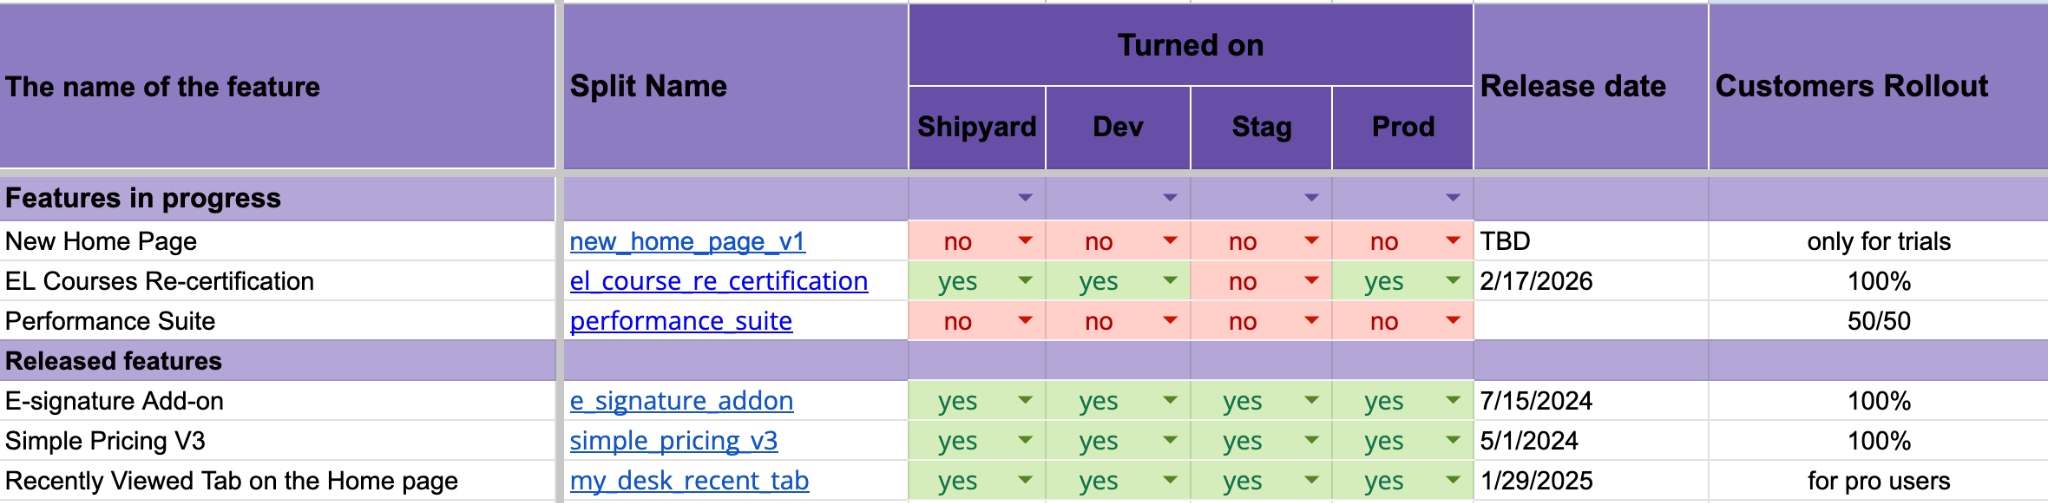Open the el_course_re_certification link
This screenshot has width=2048, height=503.
tap(718, 282)
